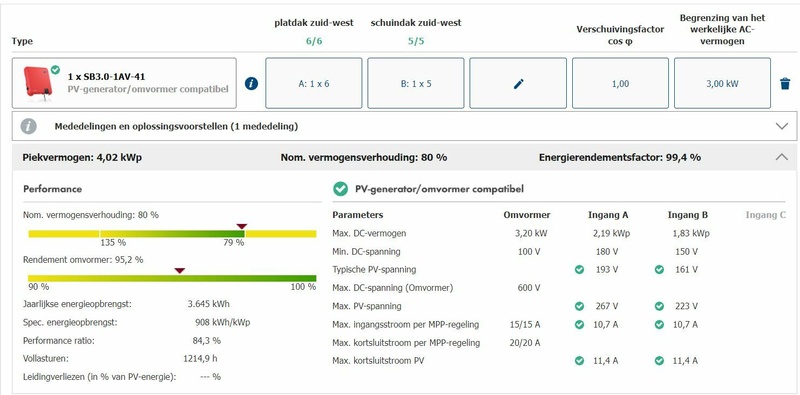Screen dimensions: 800x395
Task: Click the Performance ratio 84,3 % value
Action: [x=206, y=340]
